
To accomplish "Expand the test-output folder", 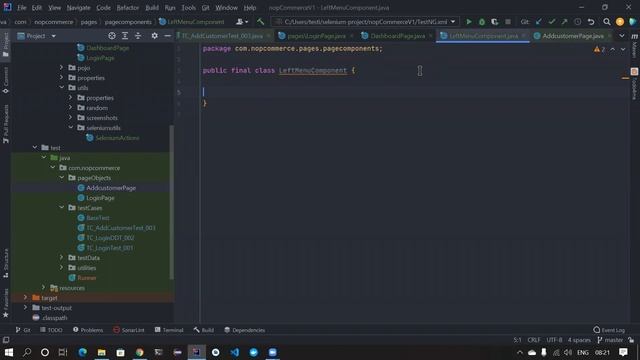I will point(26,307).
